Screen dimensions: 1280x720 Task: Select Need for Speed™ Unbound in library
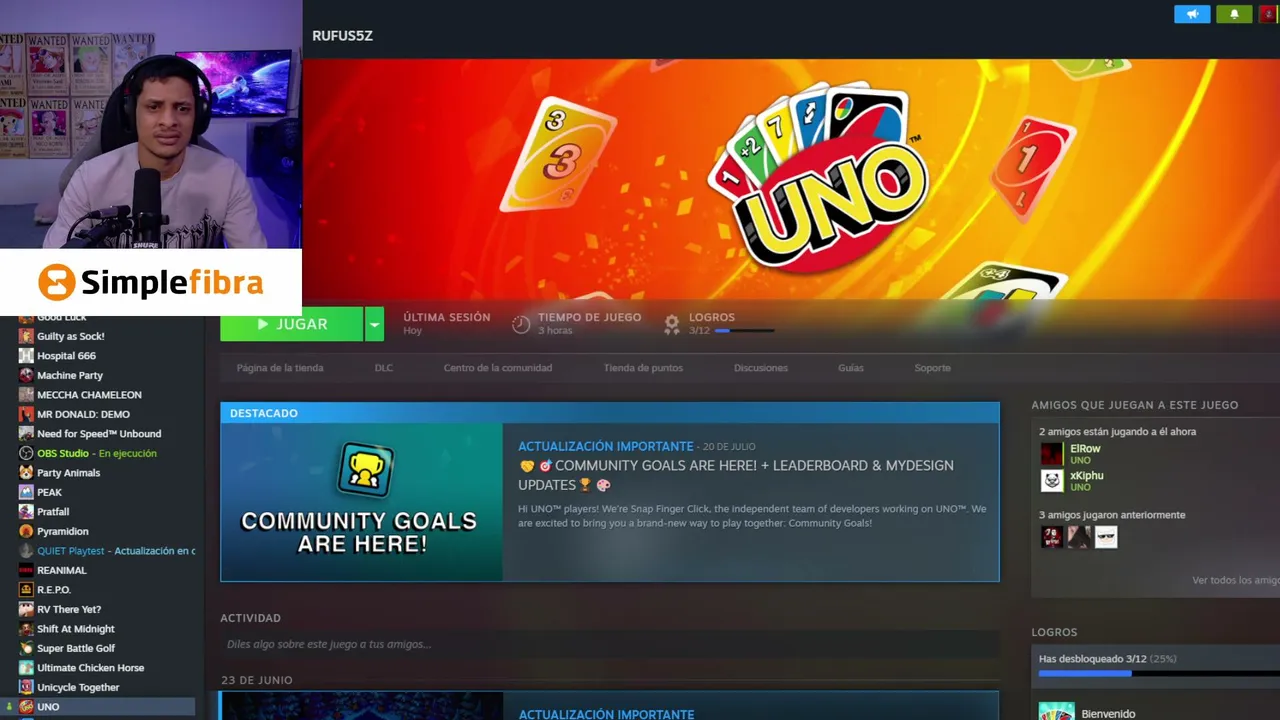tap(99, 434)
